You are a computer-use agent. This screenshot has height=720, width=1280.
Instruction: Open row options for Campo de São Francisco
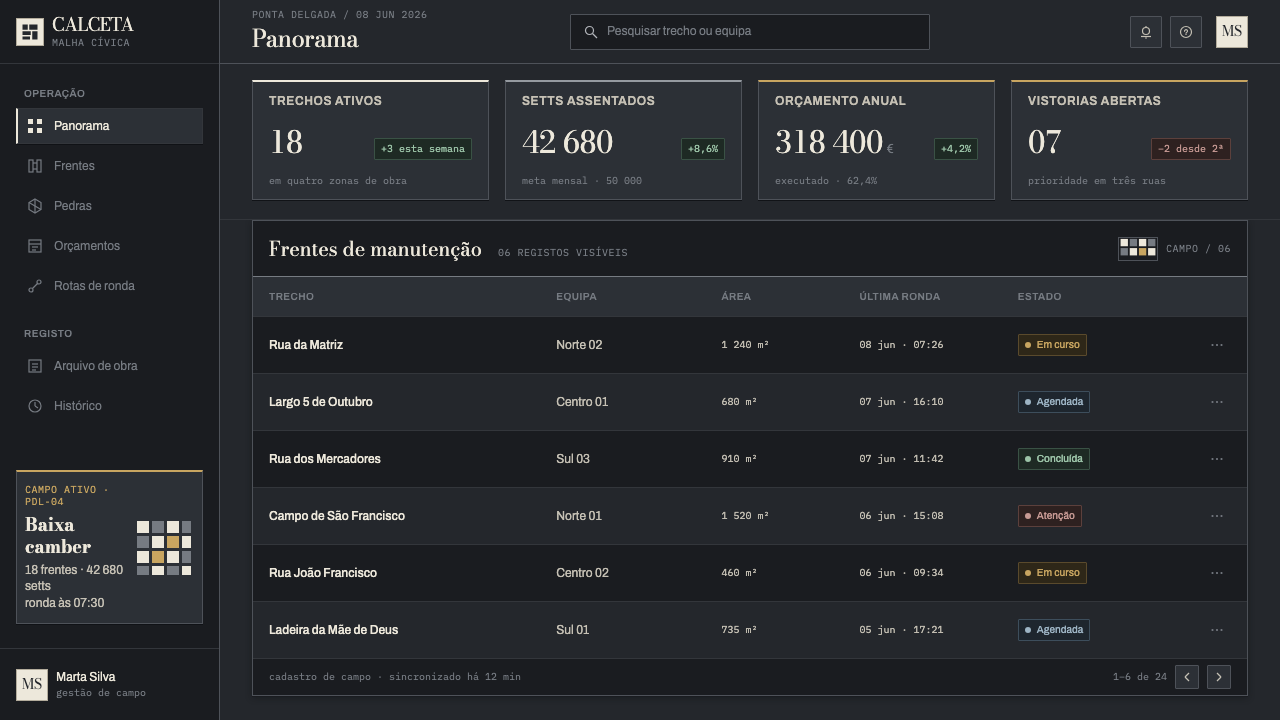click(x=1217, y=516)
